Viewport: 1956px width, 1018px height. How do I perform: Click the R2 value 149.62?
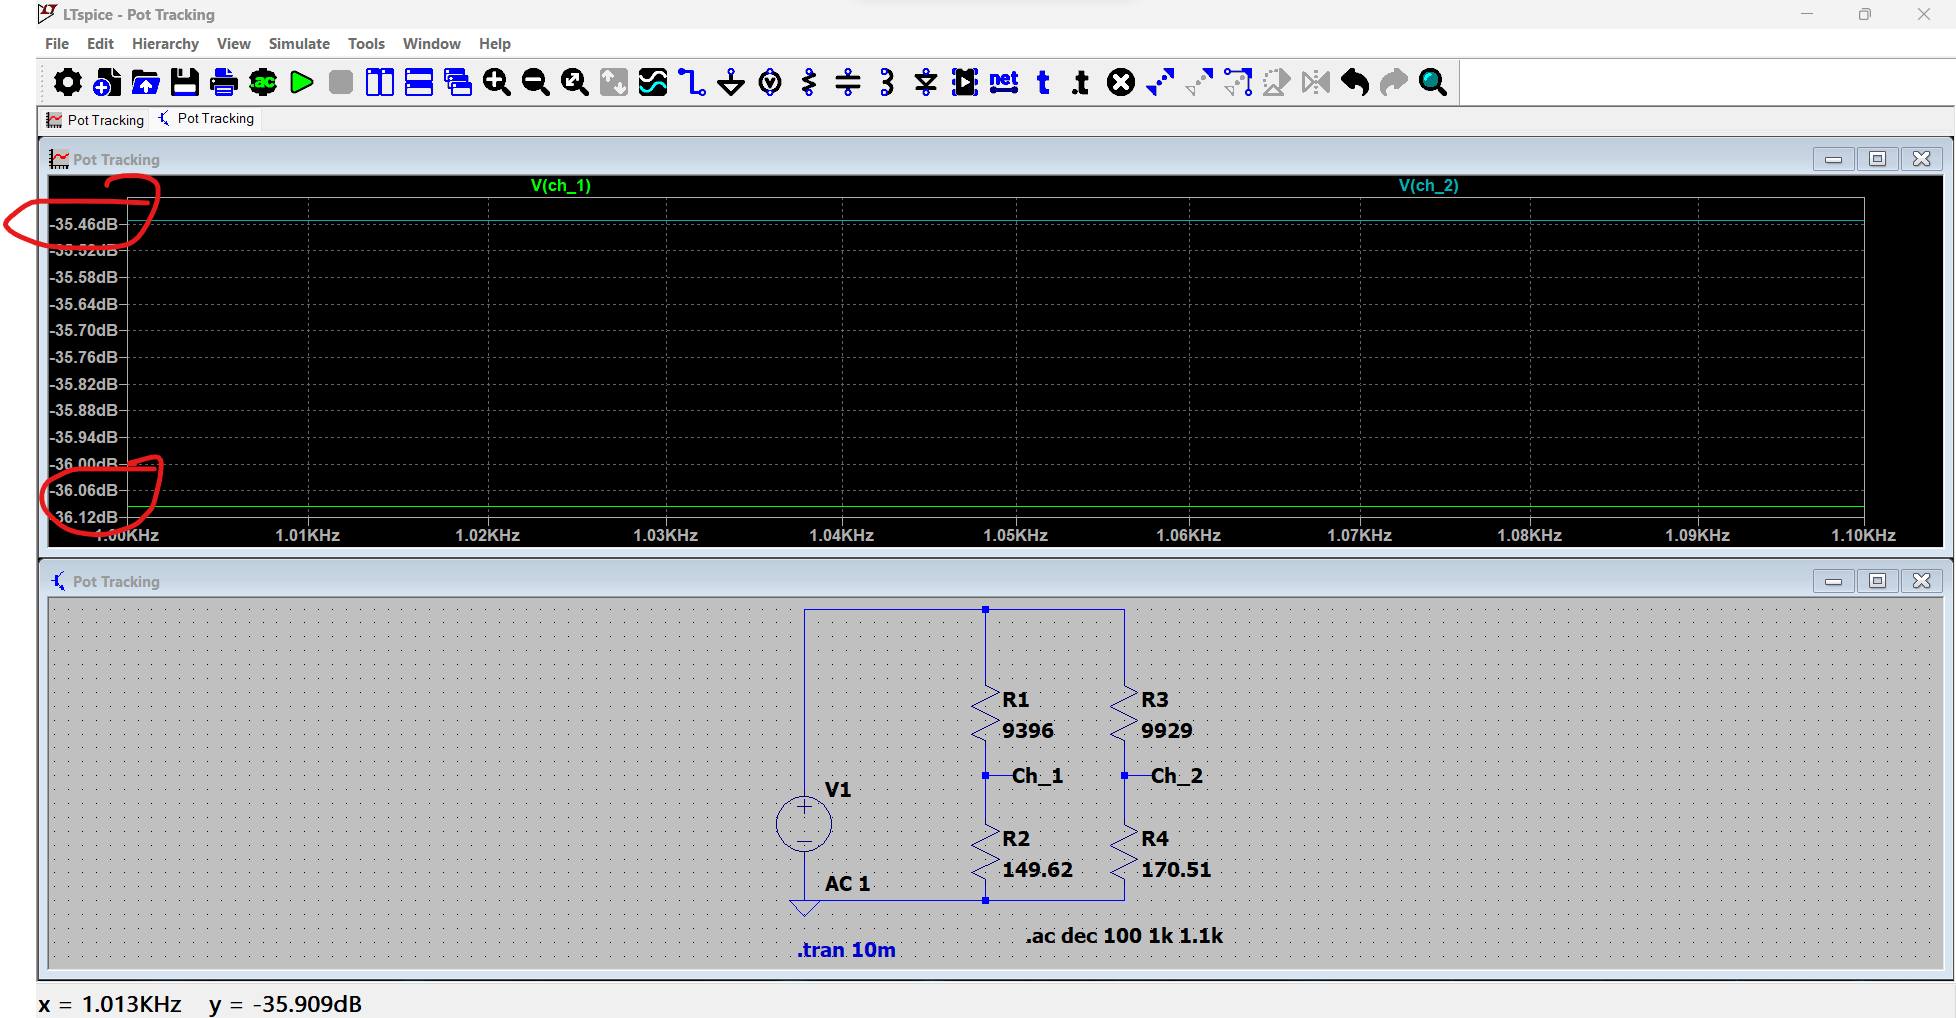1037,870
